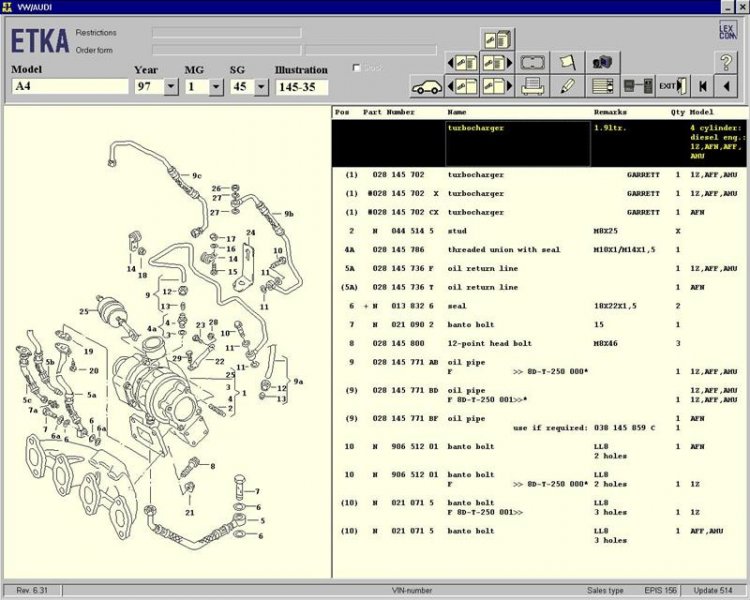Image resolution: width=750 pixels, height=600 pixels.
Task: Click the Restrictions text field
Action: tap(226, 32)
